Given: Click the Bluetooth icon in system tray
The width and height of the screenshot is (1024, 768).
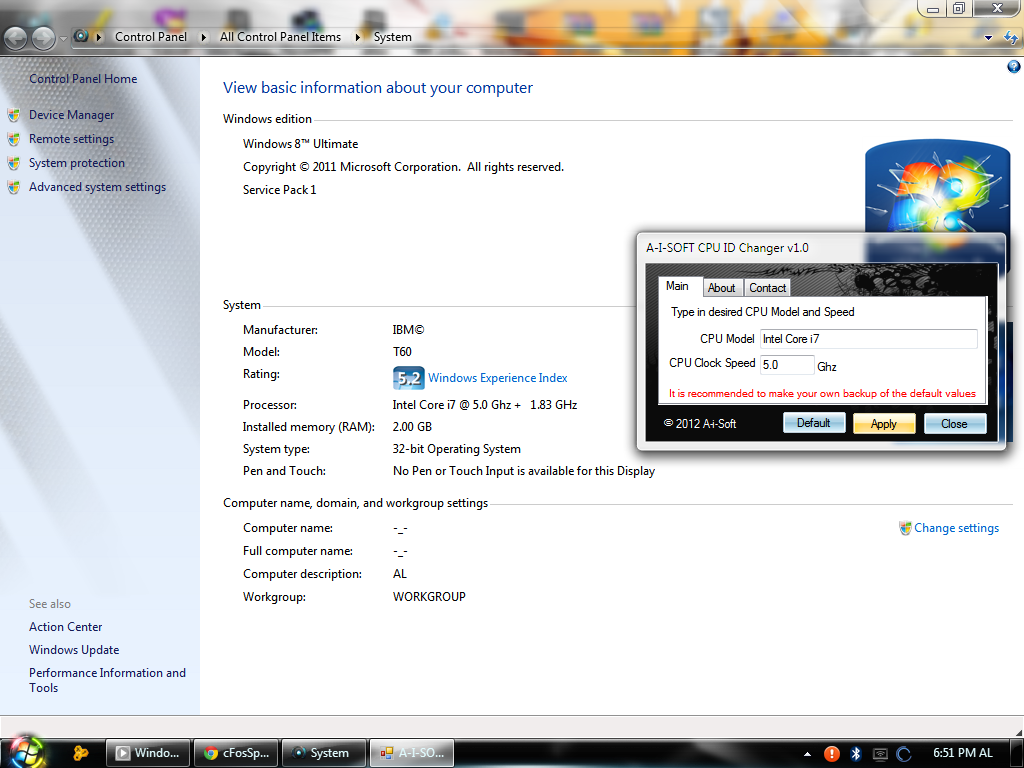Looking at the screenshot, I should coord(855,753).
